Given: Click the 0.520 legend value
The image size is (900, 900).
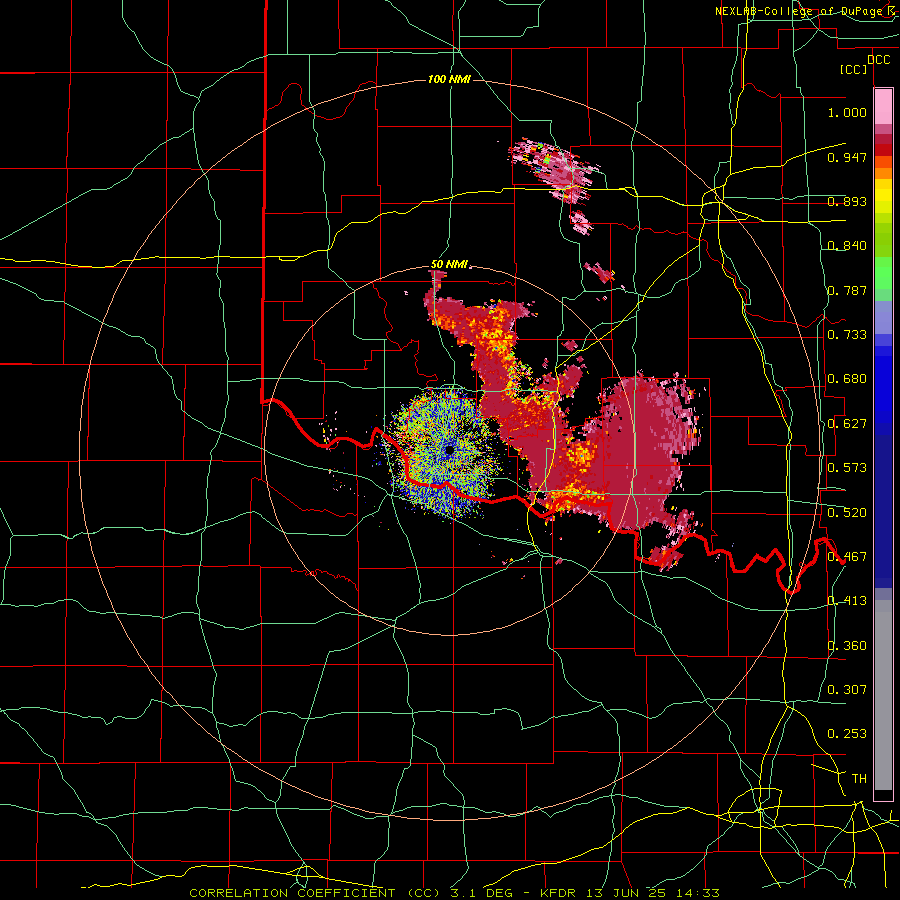Looking at the screenshot, I should 847,513.
